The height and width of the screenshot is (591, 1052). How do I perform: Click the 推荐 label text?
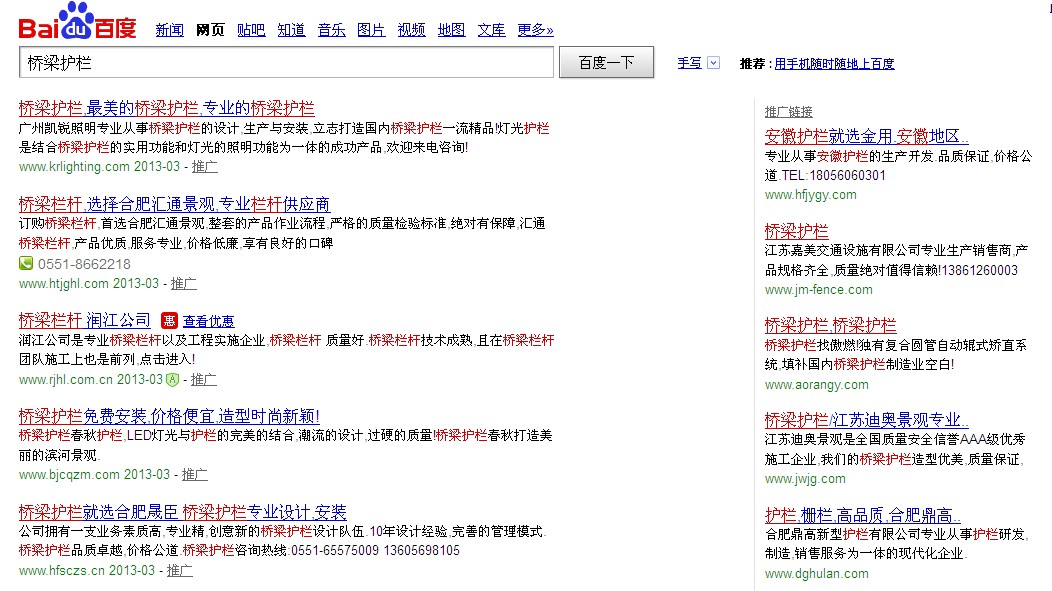(753, 64)
